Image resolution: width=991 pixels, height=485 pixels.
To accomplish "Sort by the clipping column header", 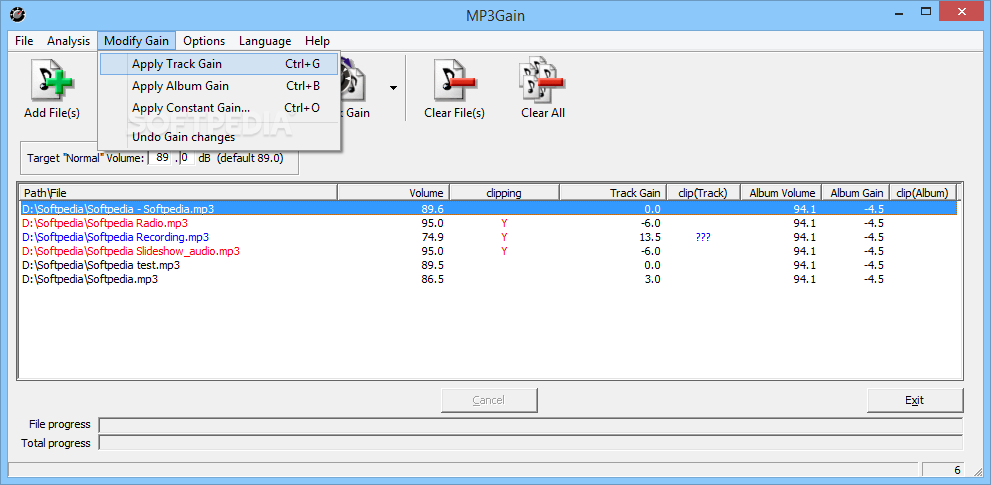I will pos(504,193).
